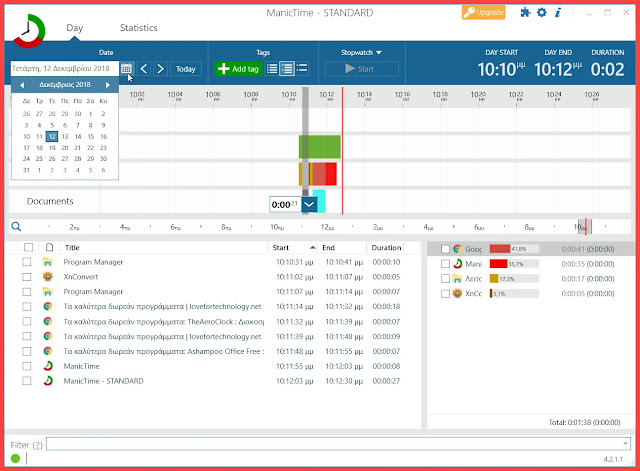Screen dimensions: 640x471
Task: Open the Filter combo box arrow
Action: (625, 443)
